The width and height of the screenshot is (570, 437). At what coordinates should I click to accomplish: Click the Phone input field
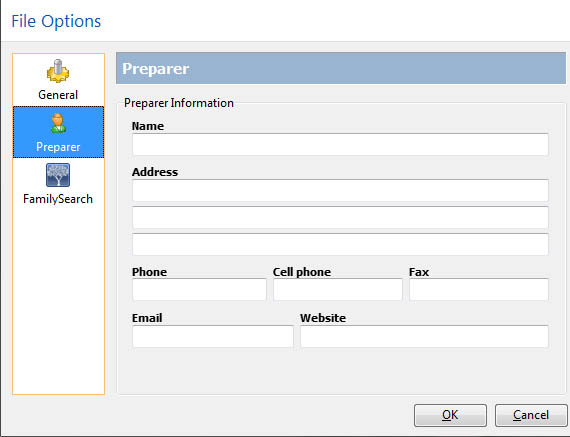pos(199,290)
